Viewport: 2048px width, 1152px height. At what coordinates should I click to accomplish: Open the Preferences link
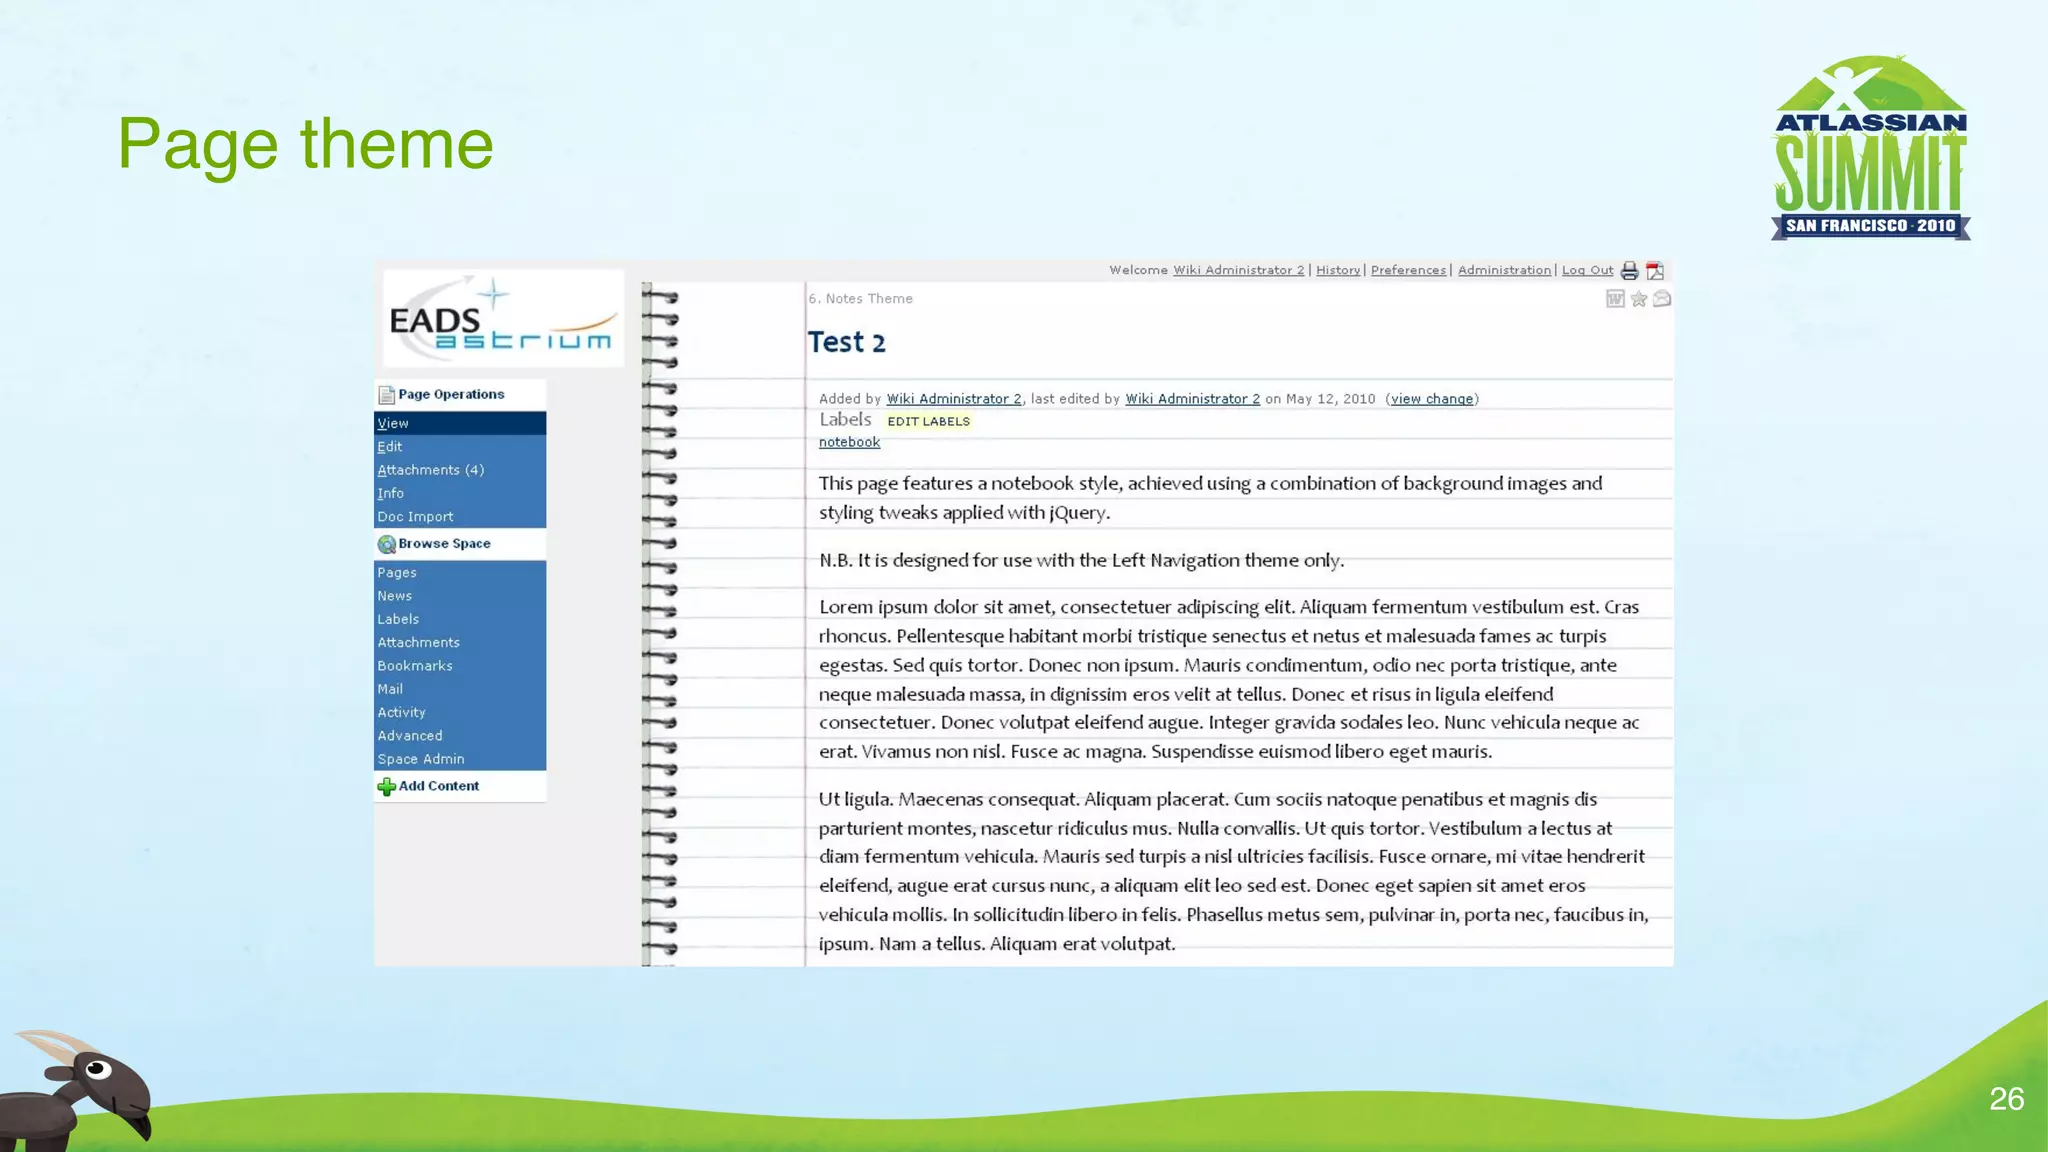tap(1408, 270)
